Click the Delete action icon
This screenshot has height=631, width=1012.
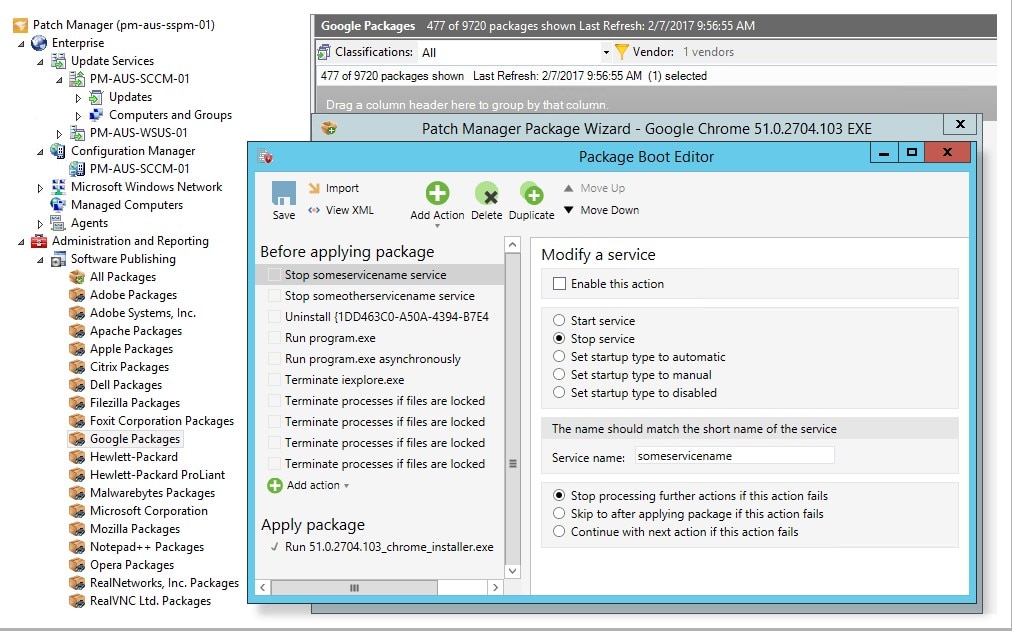pos(487,194)
